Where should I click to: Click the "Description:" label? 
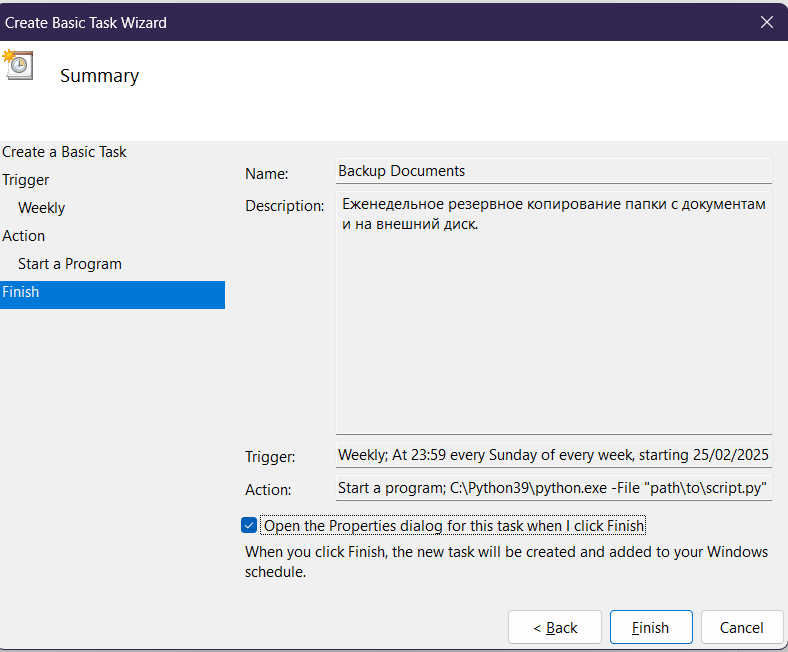[x=285, y=206]
